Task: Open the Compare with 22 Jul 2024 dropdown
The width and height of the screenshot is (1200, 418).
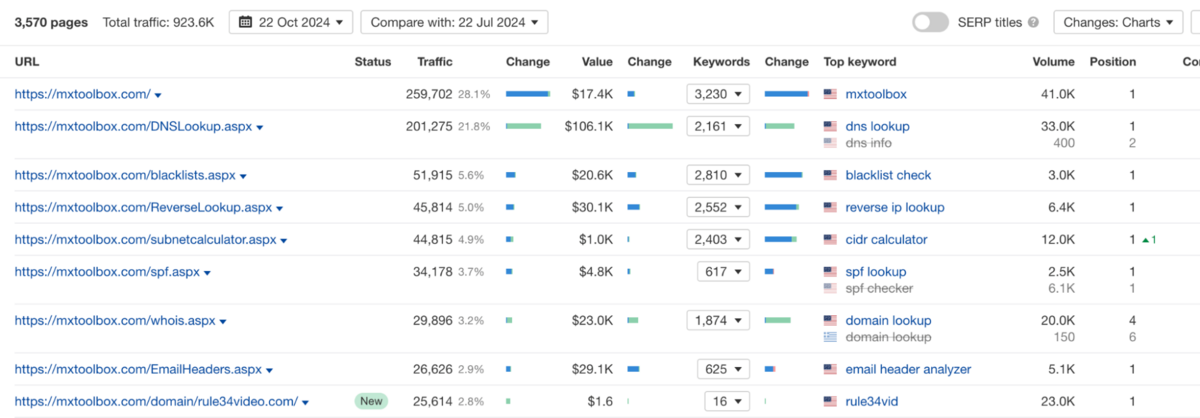Action: 453,22
